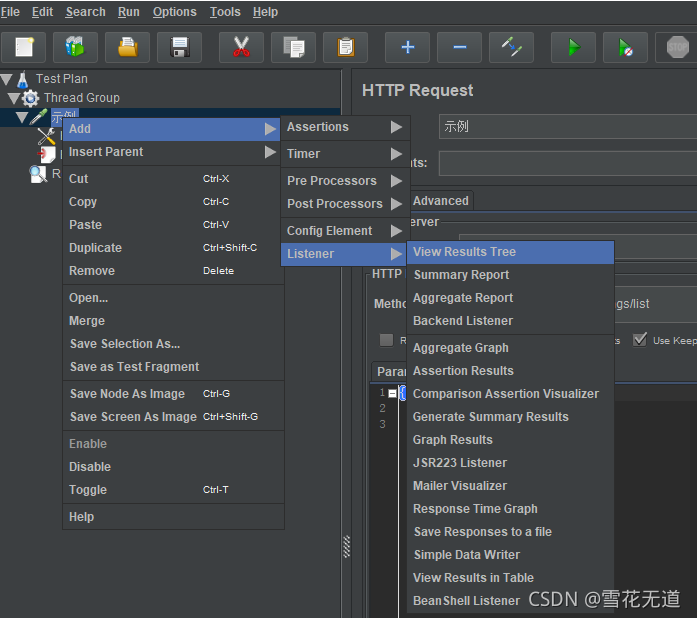Viewport: 697px width, 618px height.
Task: Click the Stop test icon
Action: 677,47
